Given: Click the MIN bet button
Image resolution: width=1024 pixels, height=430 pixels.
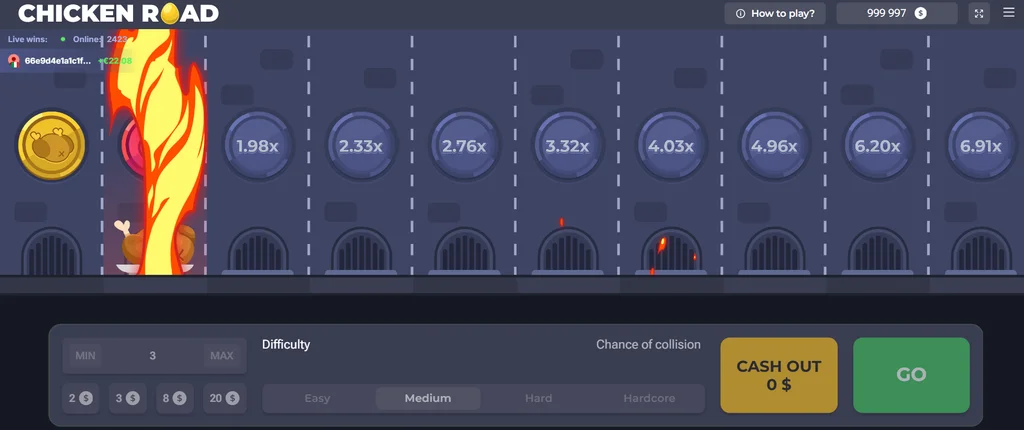Looking at the screenshot, I should pyautogui.click(x=86, y=356).
